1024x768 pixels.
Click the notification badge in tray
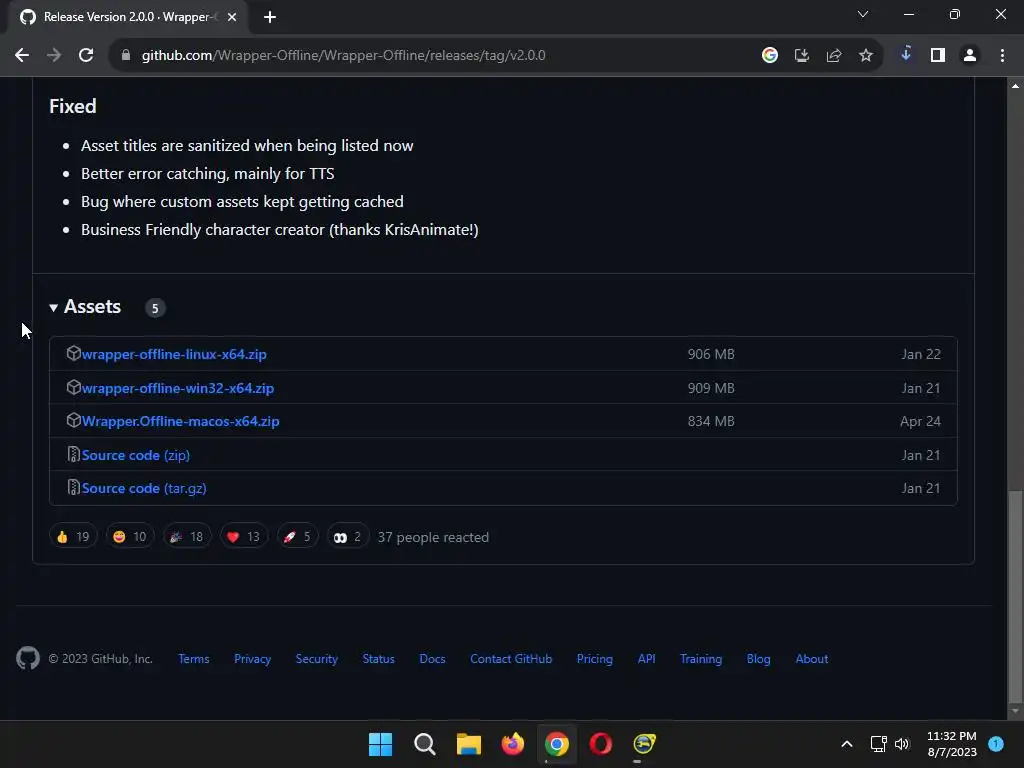(996, 743)
